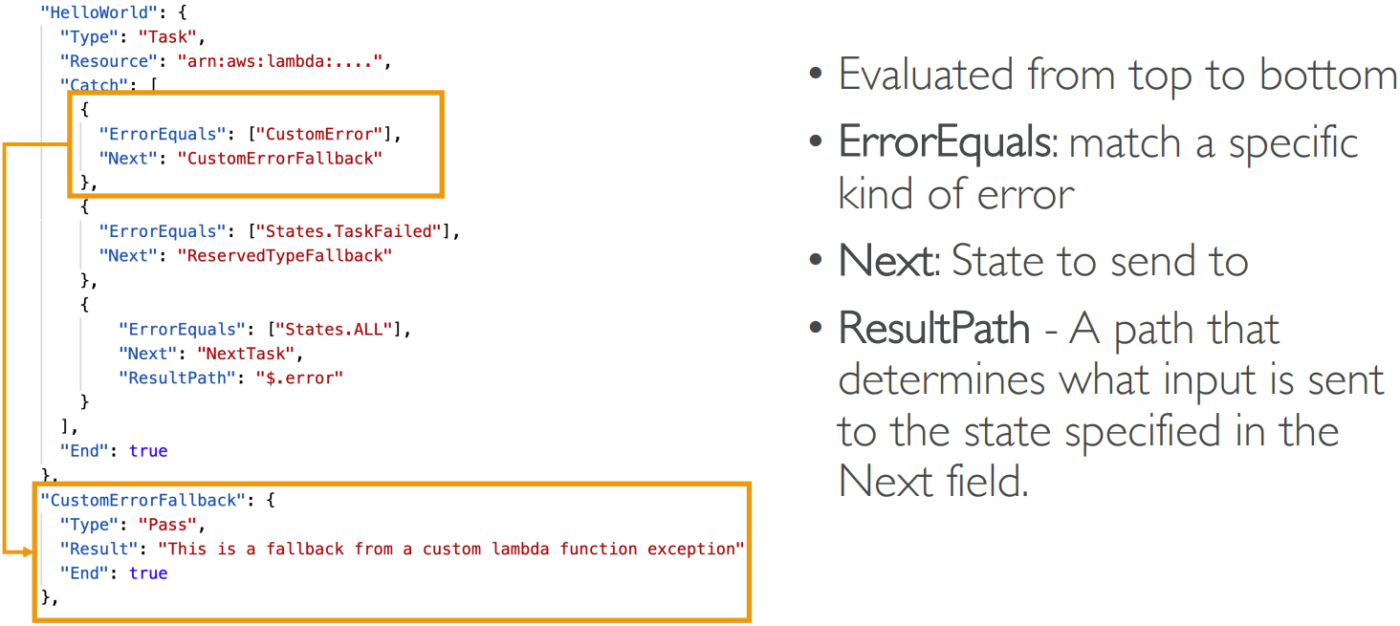This screenshot has height=626, width=1400.
Task: Click the fallback Result message string
Action: [452, 548]
